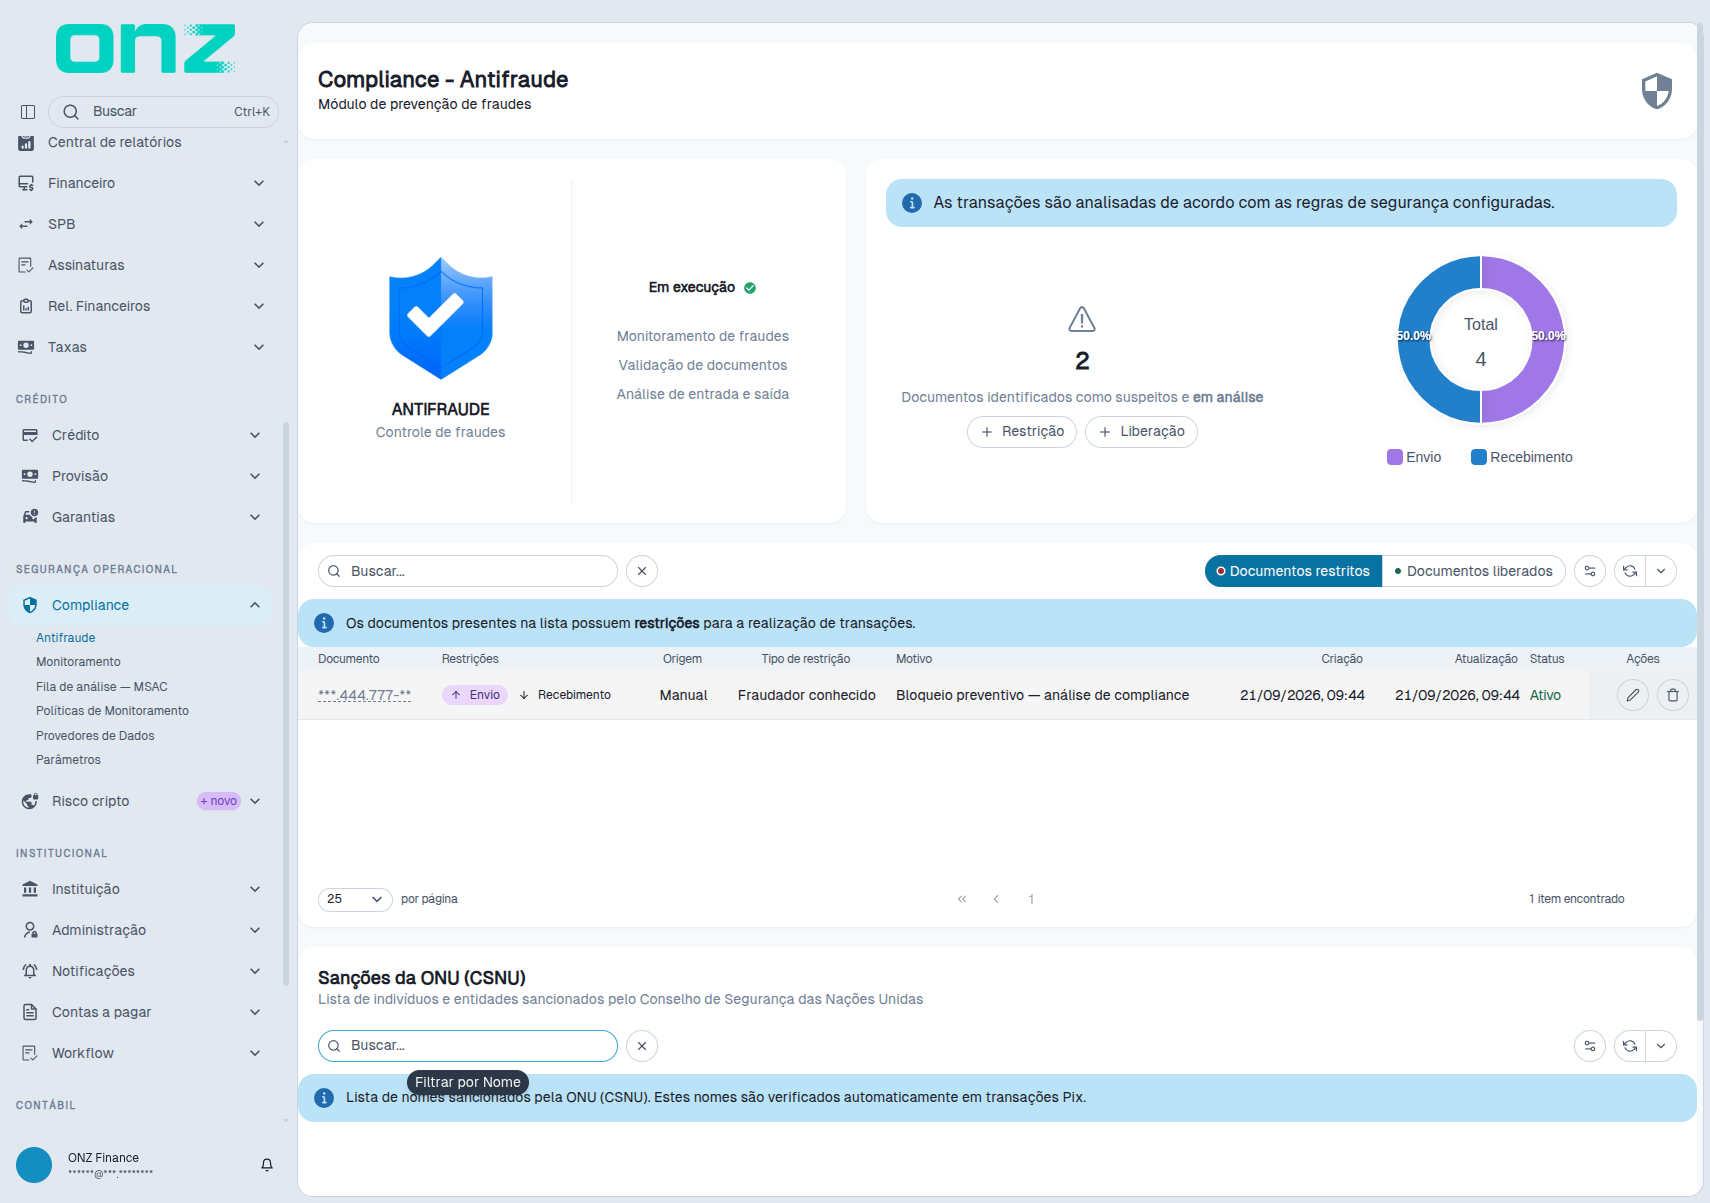
Task: Open dropdown arrow next to CSNU refresh
Action: [1661, 1046]
